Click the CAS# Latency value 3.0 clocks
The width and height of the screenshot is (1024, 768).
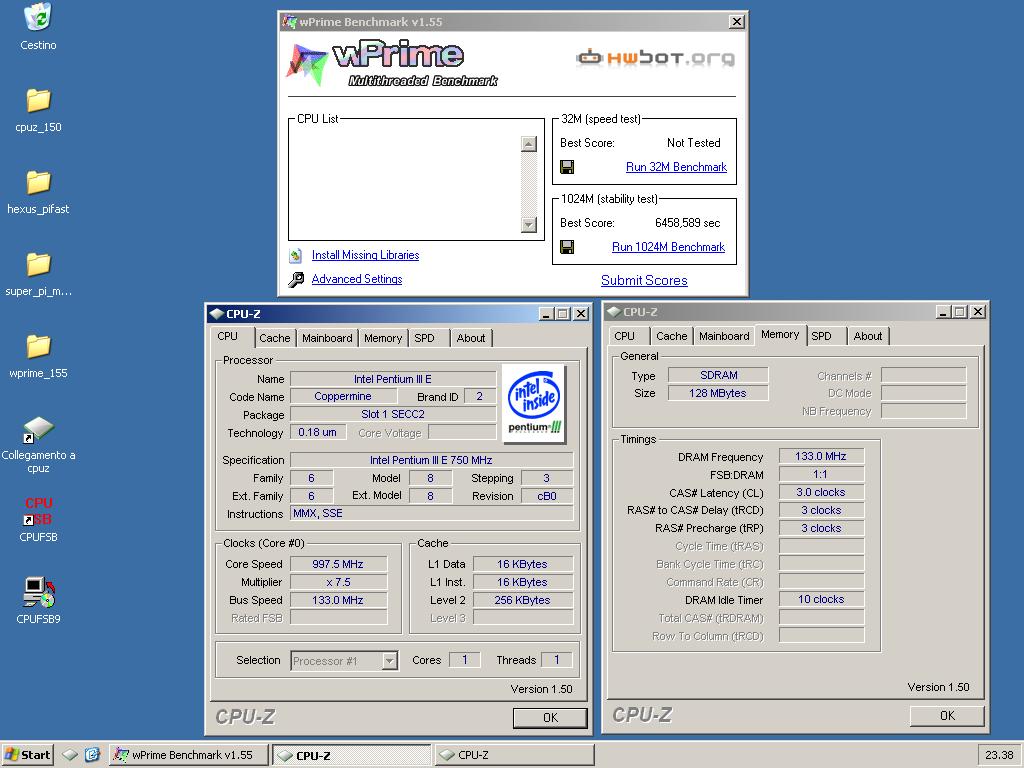[821, 492]
